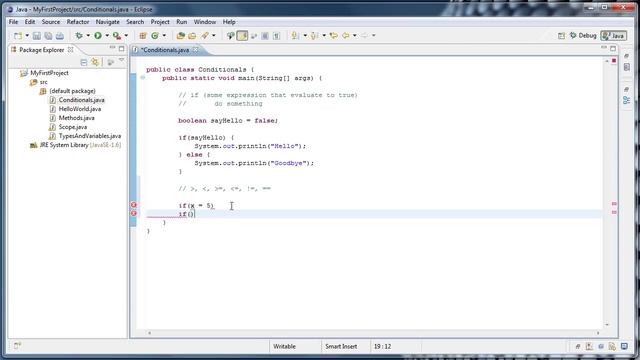Click the Open Type icon
The image size is (640, 360).
pyautogui.click(x=181, y=36)
